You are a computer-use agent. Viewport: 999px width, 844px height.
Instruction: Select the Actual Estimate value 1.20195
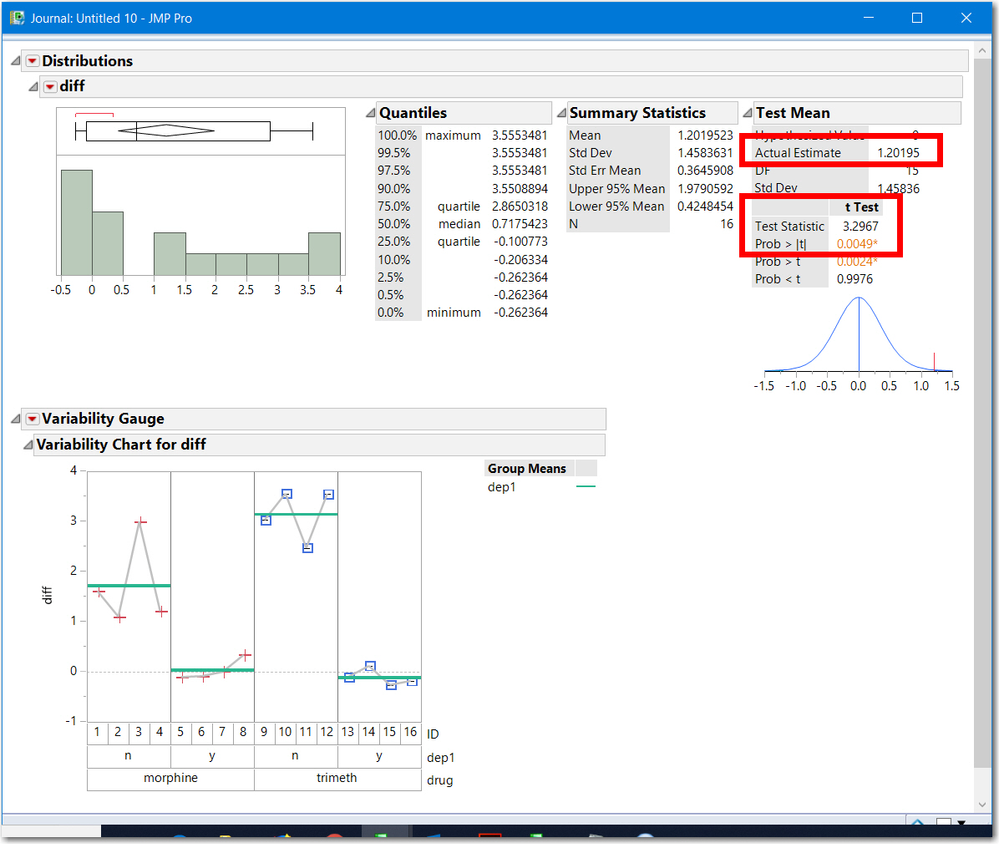(x=898, y=153)
